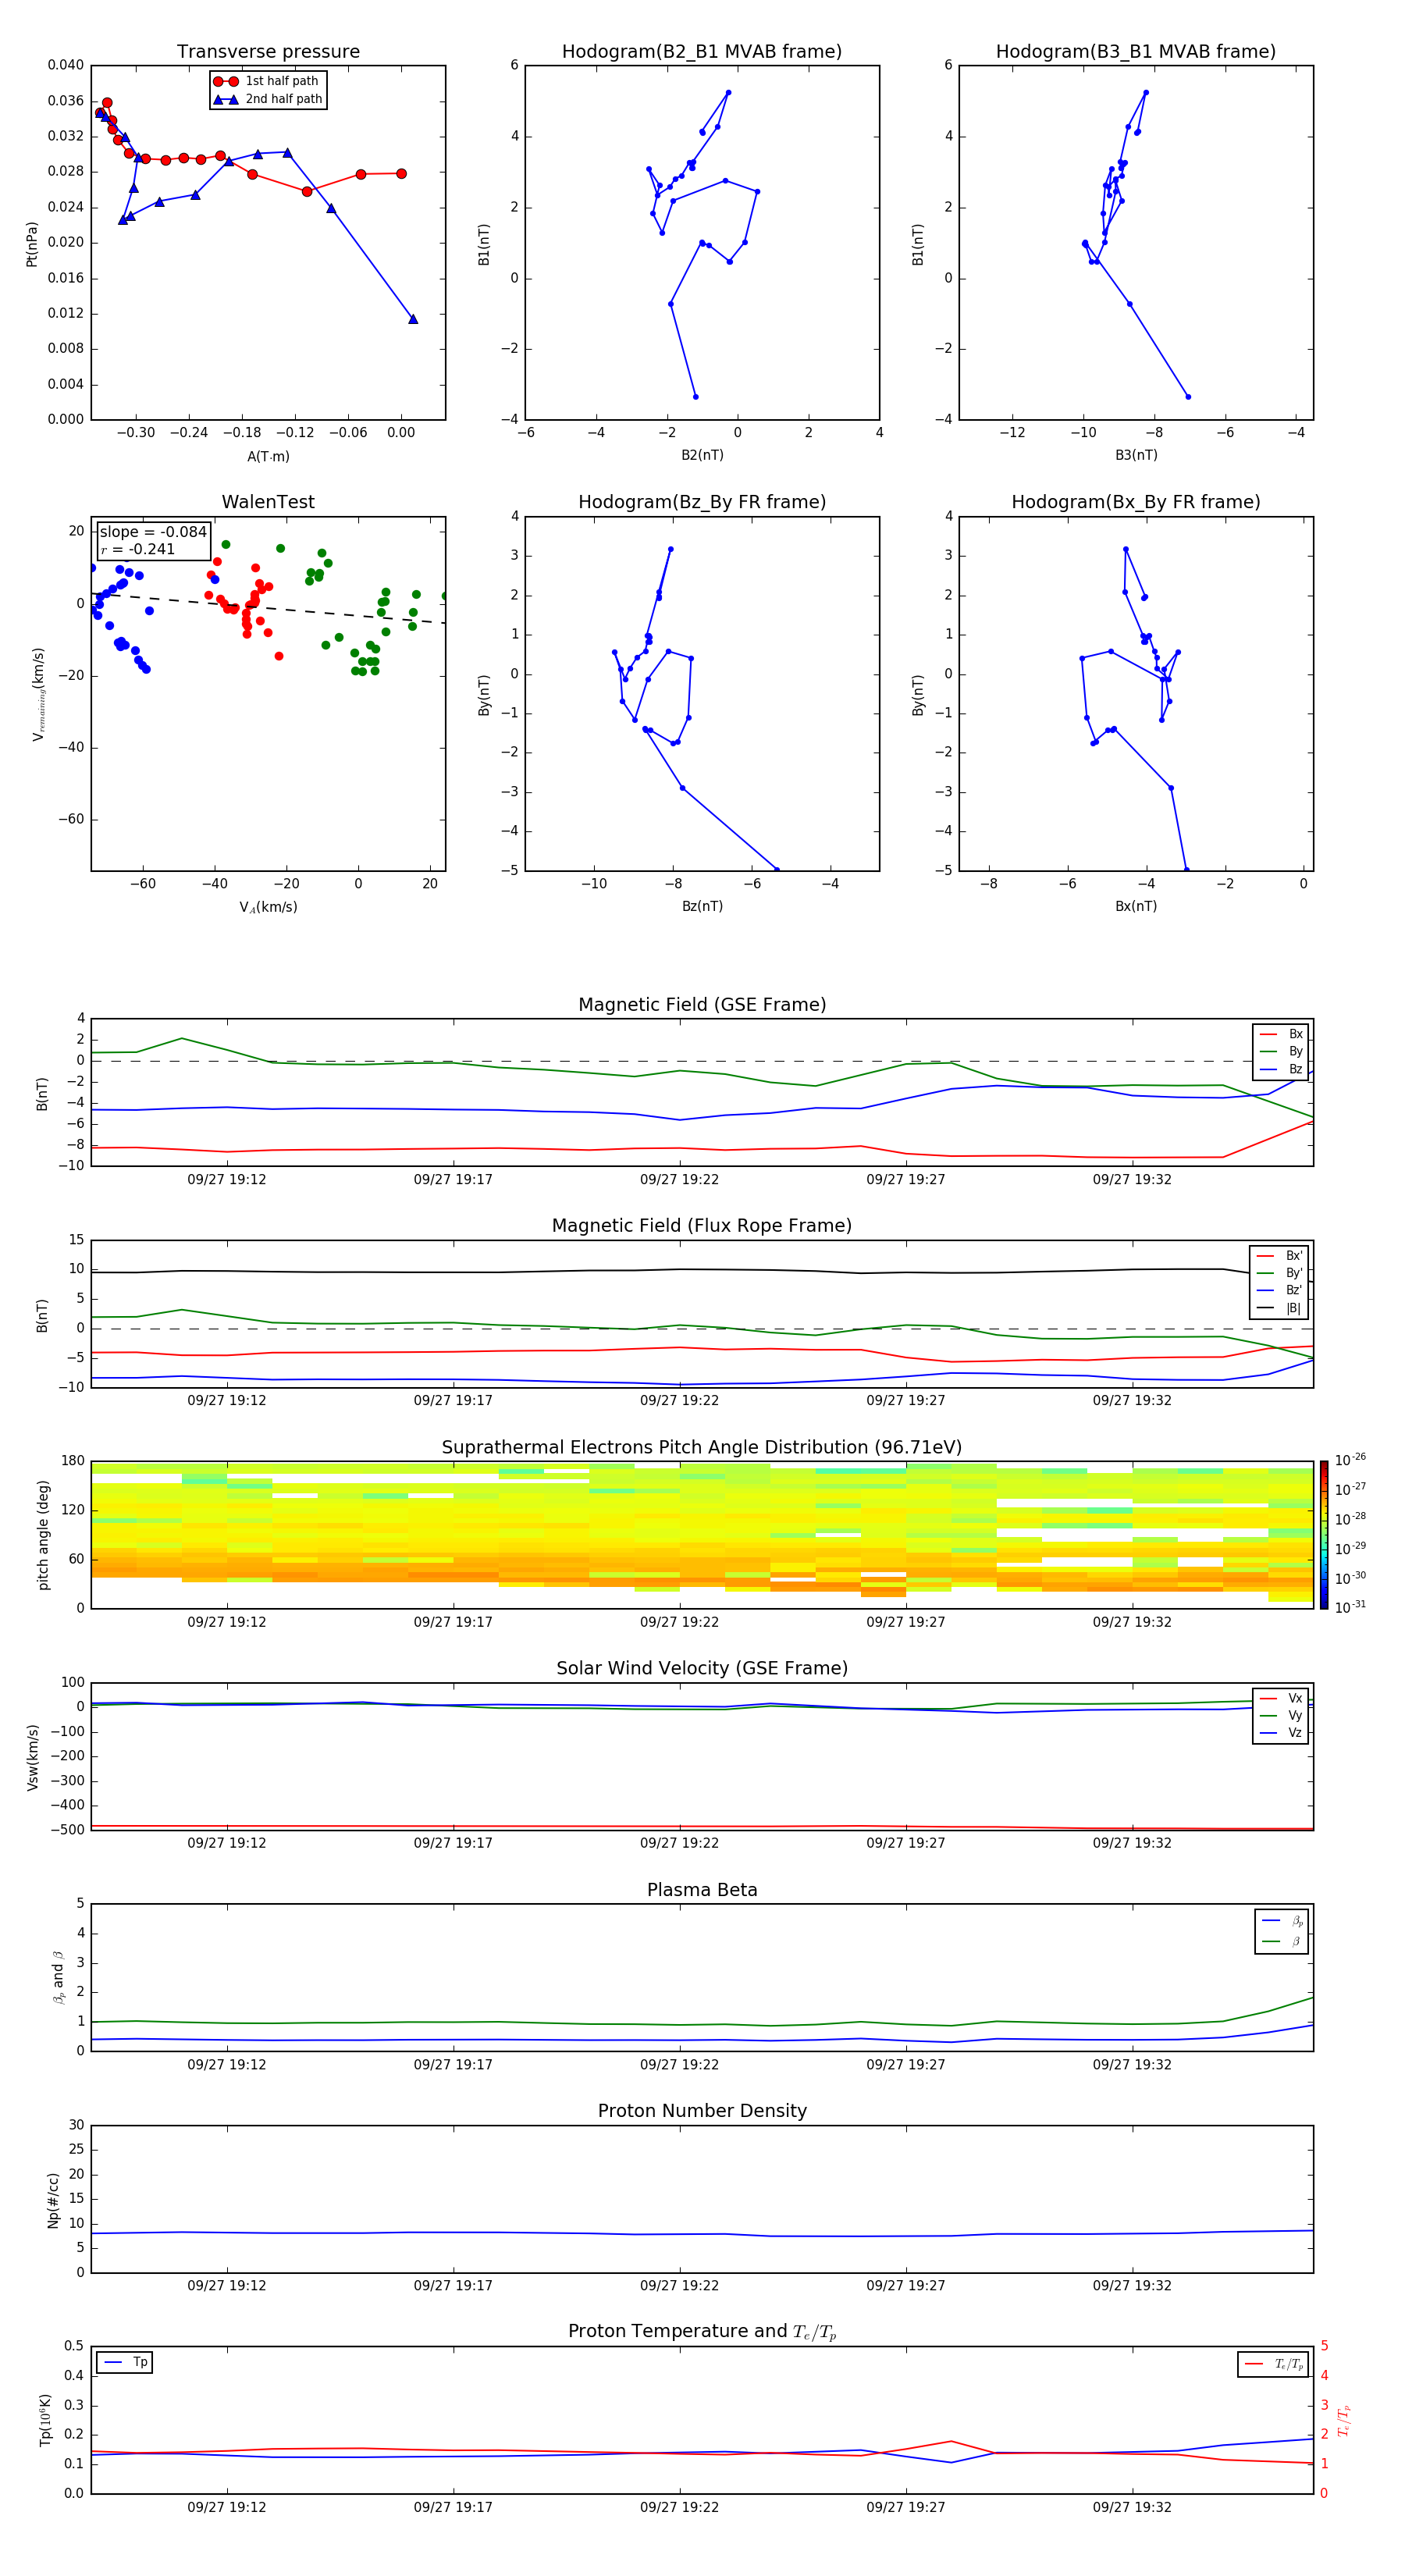
Task: Click the lowest blue triangle in Transverse pressure plot
Action: 413,319
